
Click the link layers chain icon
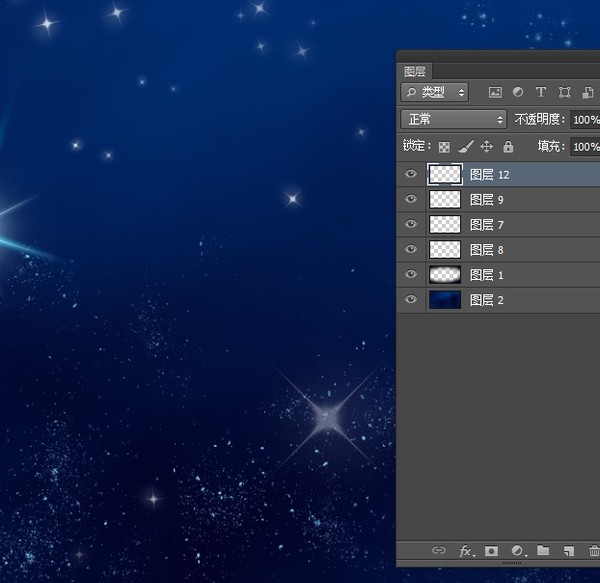pyautogui.click(x=439, y=550)
